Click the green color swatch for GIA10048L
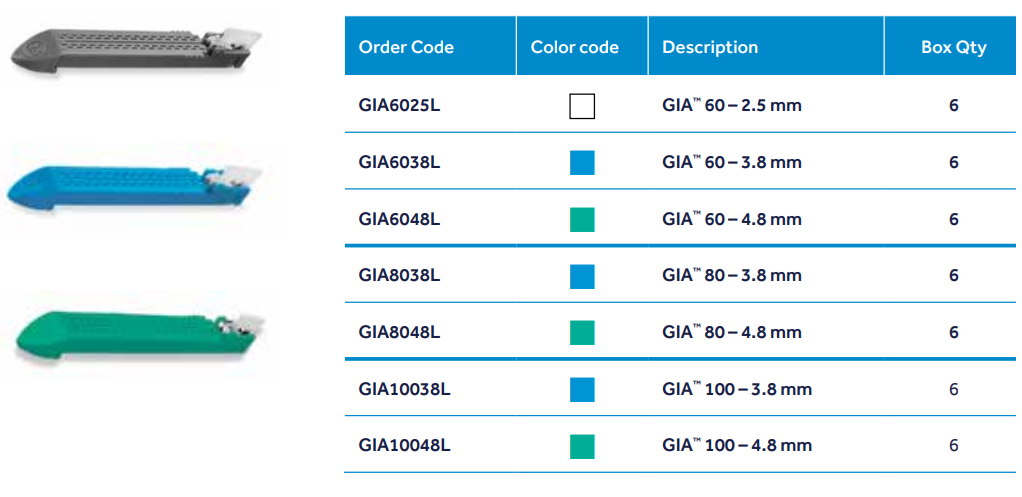The height and width of the screenshot is (497, 1022). [x=582, y=445]
